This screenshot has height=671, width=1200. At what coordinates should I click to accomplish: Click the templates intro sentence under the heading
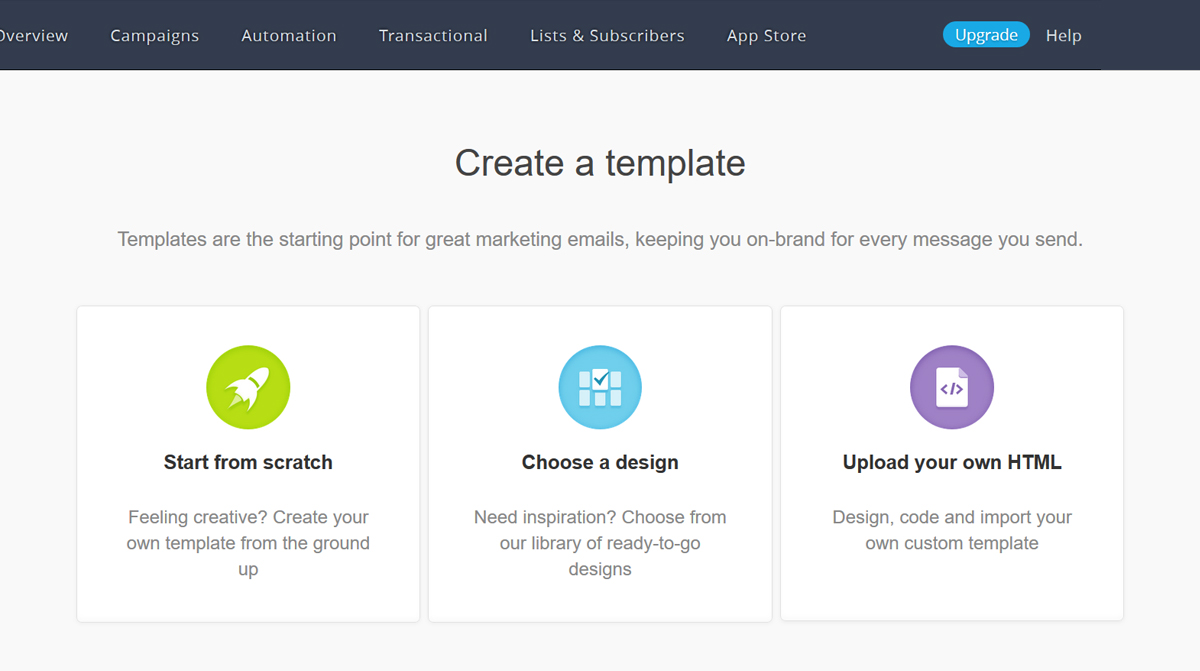click(x=600, y=240)
